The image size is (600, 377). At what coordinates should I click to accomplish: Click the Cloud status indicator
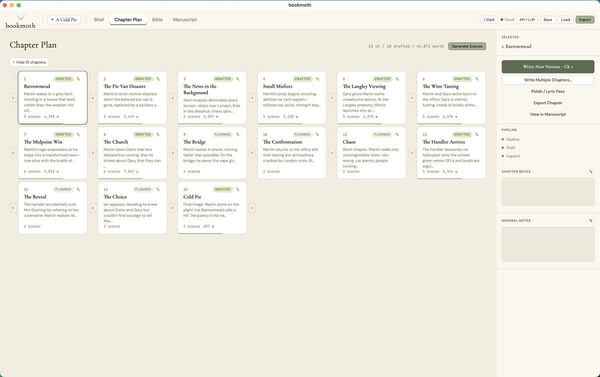point(507,20)
